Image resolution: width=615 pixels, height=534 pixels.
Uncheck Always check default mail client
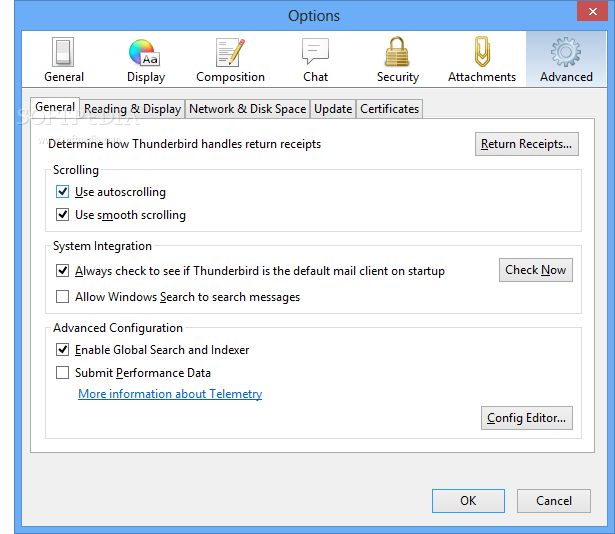coord(62,270)
